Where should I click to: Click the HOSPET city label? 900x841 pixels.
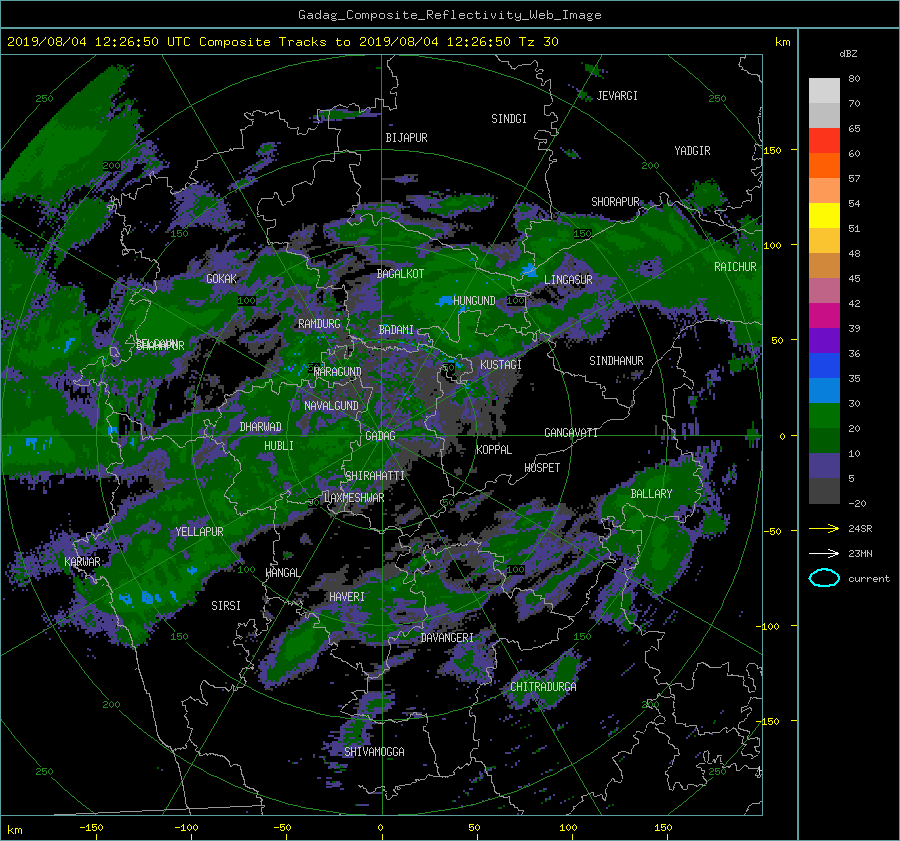pyautogui.click(x=542, y=468)
